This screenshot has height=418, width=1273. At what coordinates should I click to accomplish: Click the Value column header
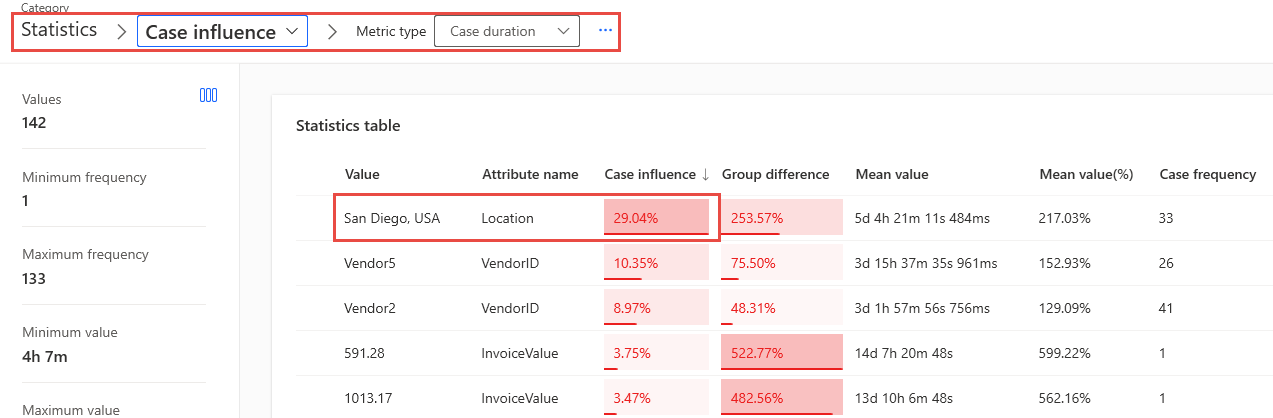pyautogui.click(x=362, y=174)
